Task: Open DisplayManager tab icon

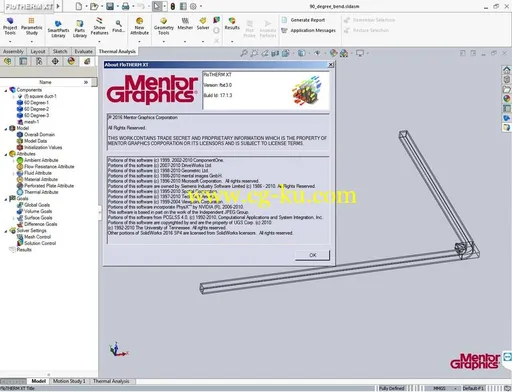Action: (x=71, y=61)
